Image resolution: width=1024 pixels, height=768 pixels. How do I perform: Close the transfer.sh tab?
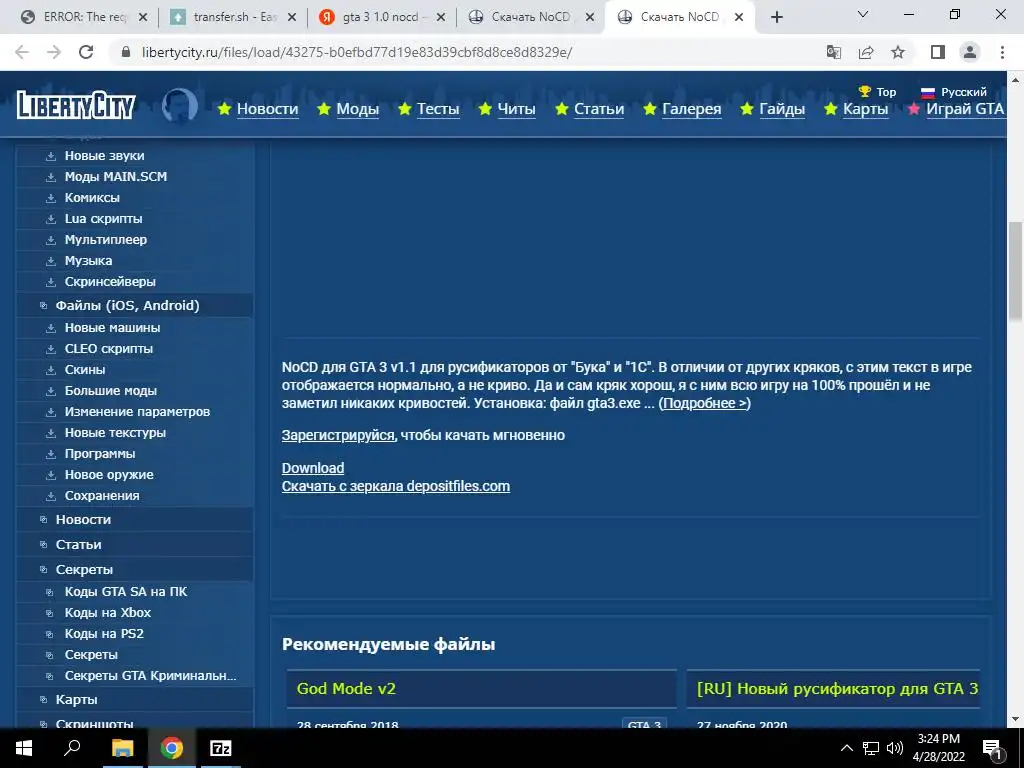[292, 17]
